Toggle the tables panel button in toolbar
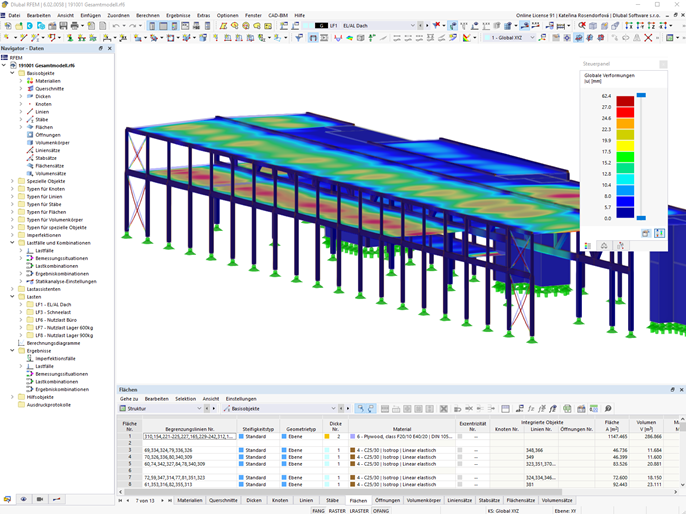This screenshot has width=686, height=514. tap(163, 26)
